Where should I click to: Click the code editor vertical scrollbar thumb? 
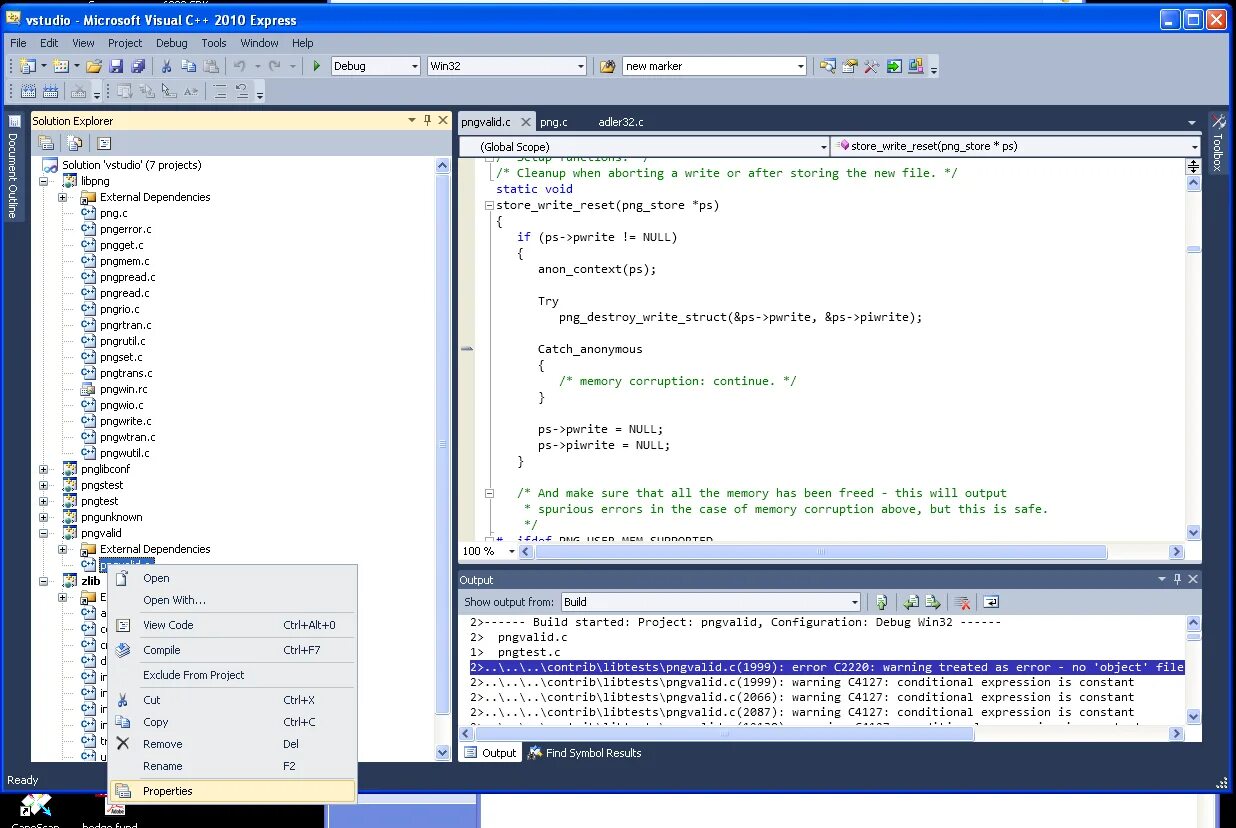coord(1194,250)
